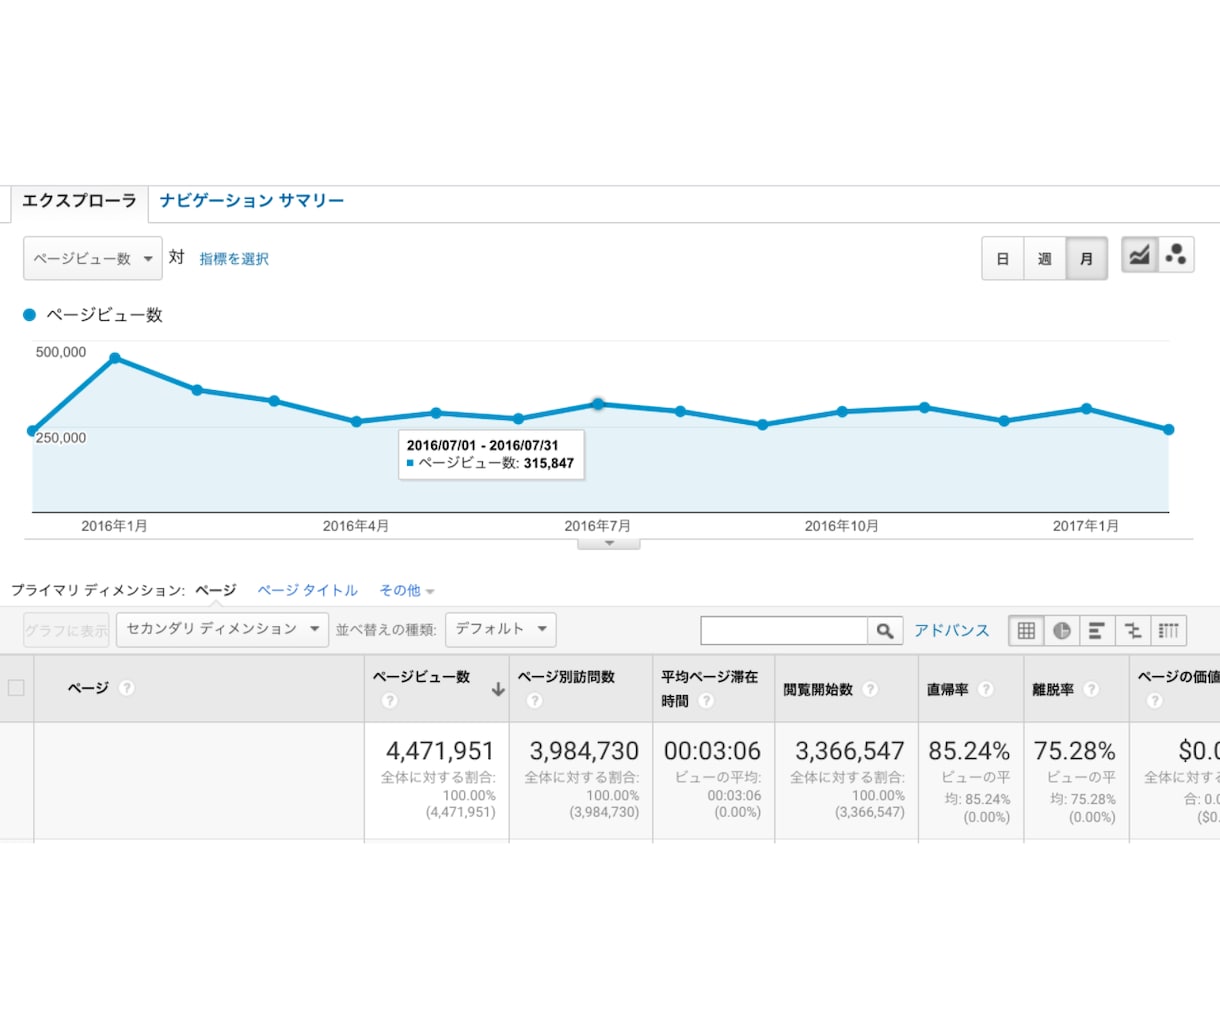Click 直帰率 column header
This screenshot has width=1220, height=1033.
(947, 689)
